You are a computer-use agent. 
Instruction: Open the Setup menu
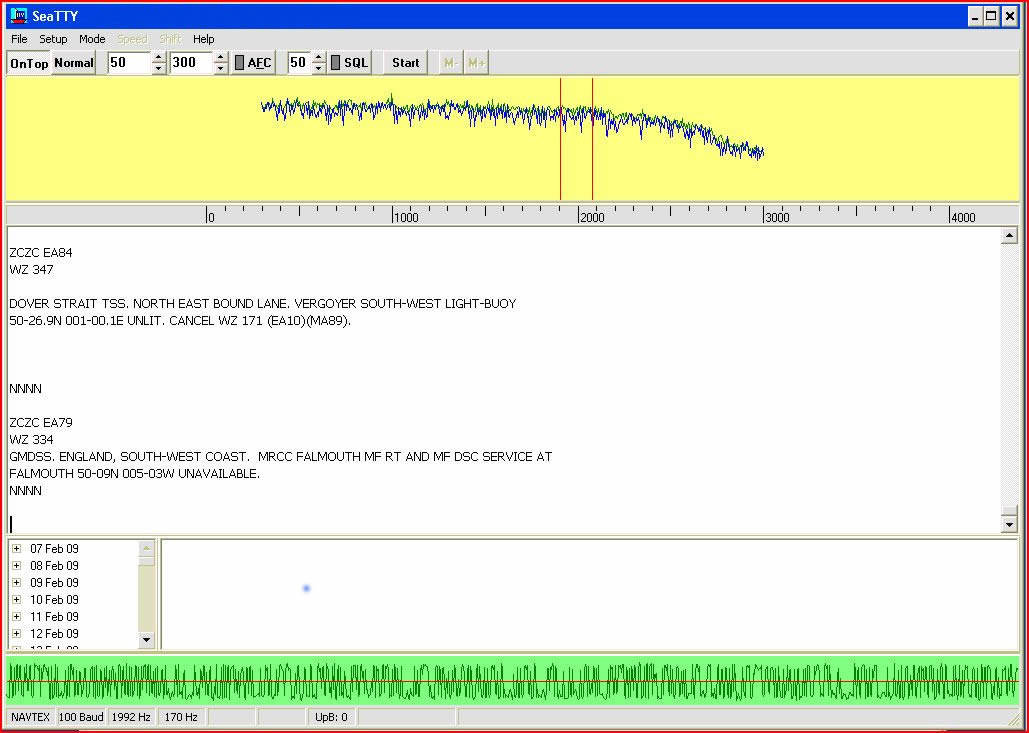click(53, 39)
